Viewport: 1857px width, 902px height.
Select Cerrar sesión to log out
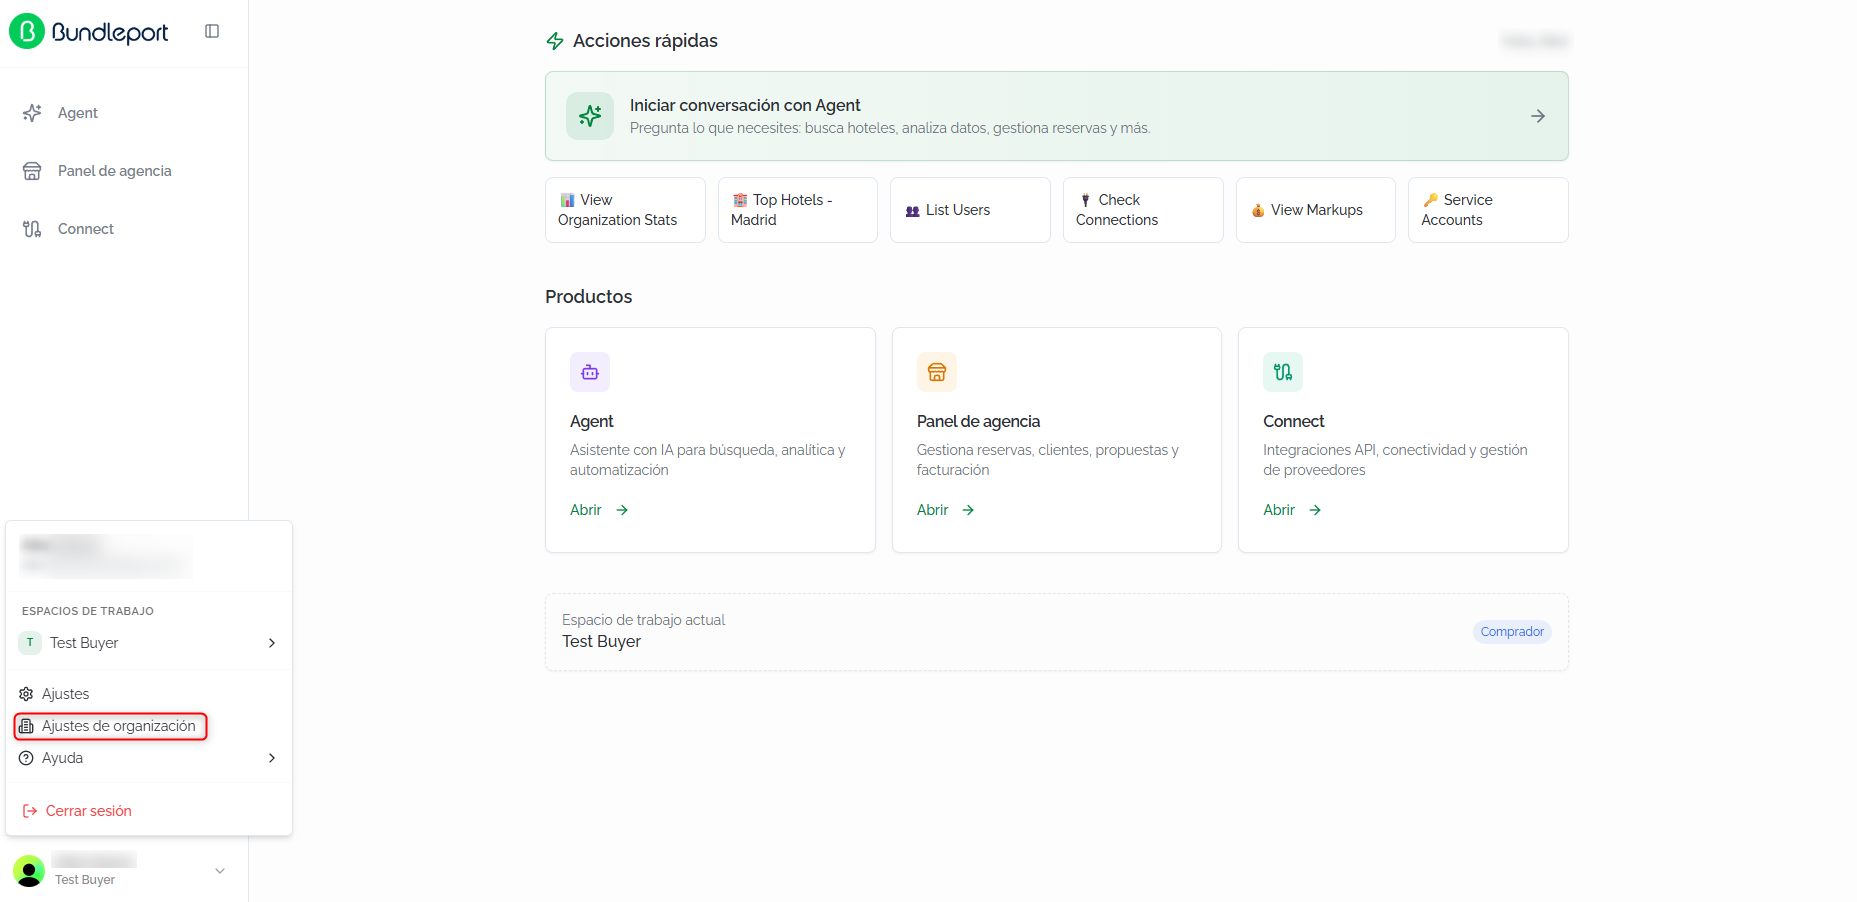[149, 811]
